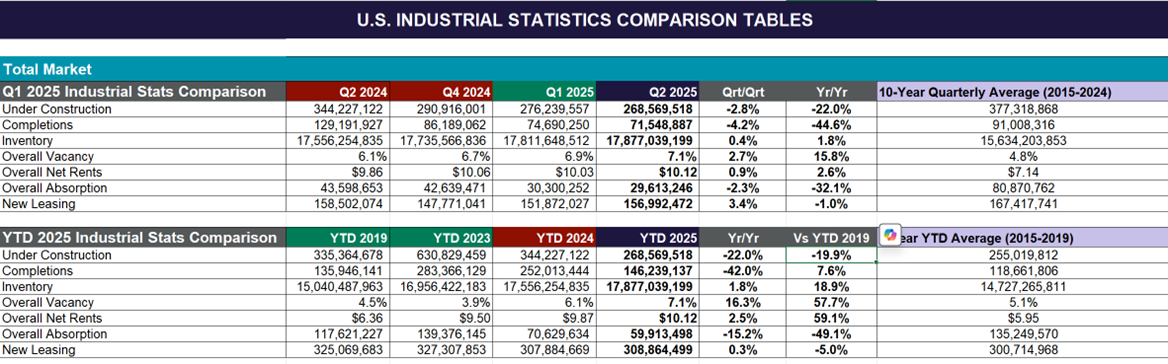
Task: Click the -2.8% Qrt/Qrt cell
Action: click(x=743, y=109)
